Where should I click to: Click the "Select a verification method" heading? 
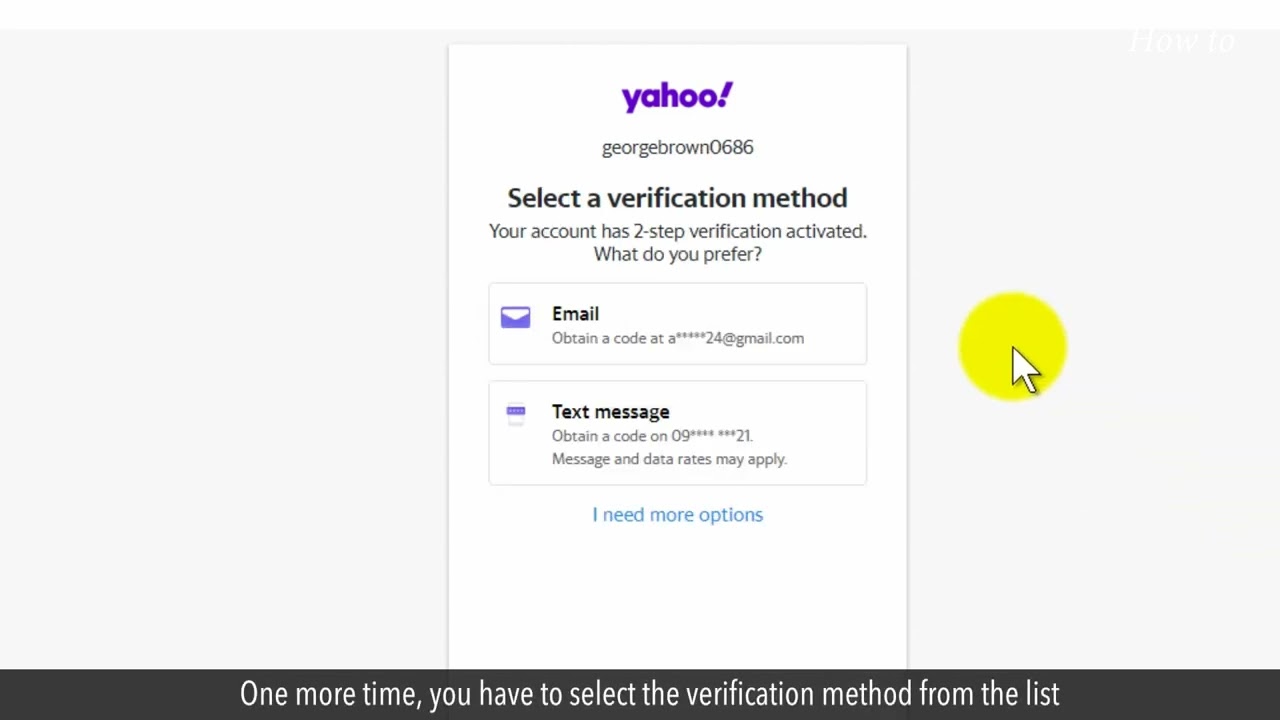click(x=677, y=198)
